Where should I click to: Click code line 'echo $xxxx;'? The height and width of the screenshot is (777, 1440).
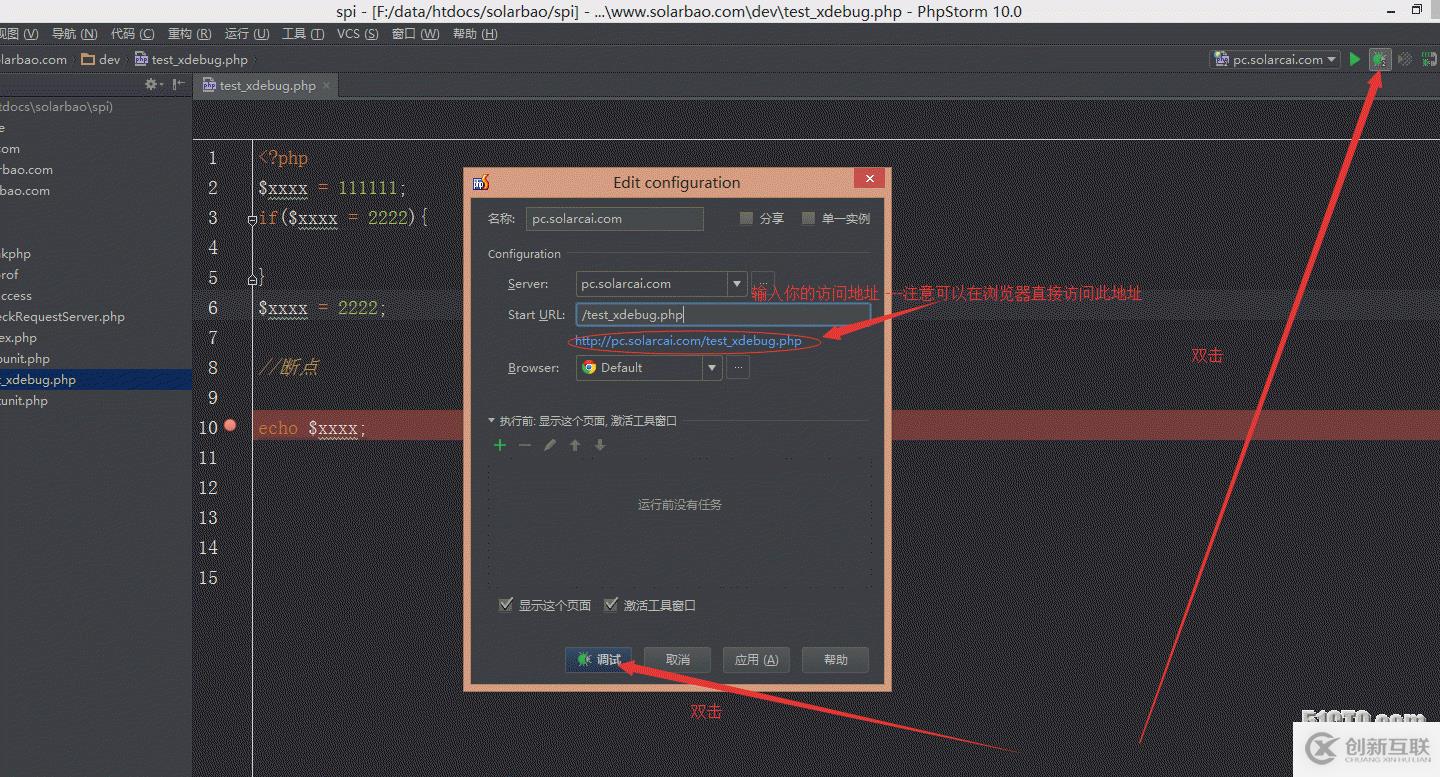[312, 428]
